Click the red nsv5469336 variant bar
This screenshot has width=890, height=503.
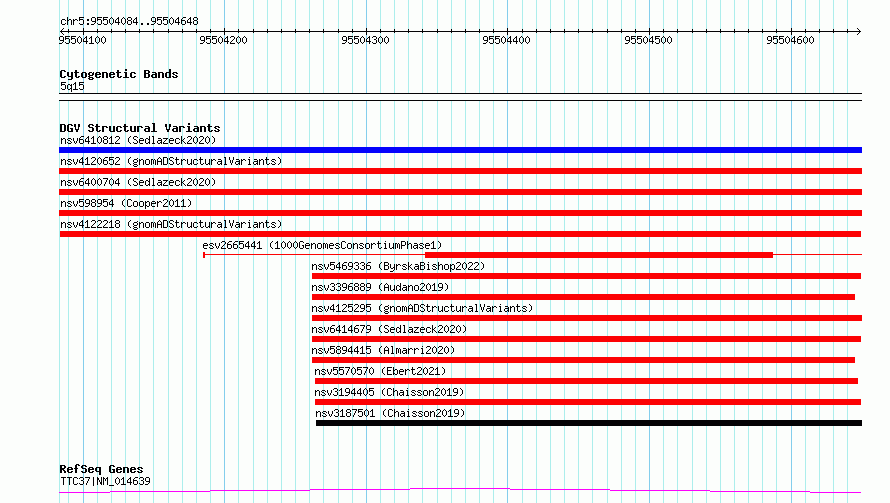pyautogui.click(x=586, y=276)
